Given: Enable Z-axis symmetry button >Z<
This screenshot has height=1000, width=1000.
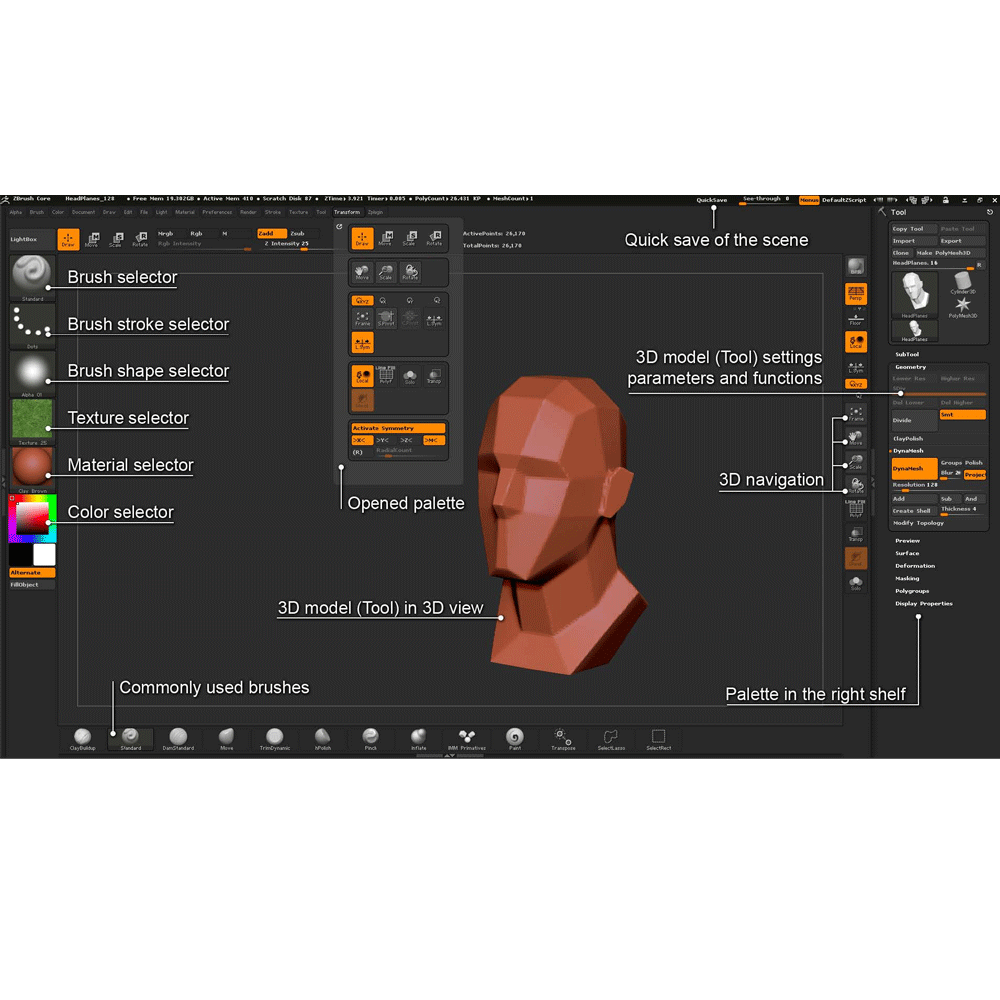Looking at the screenshot, I should (x=406, y=440).
